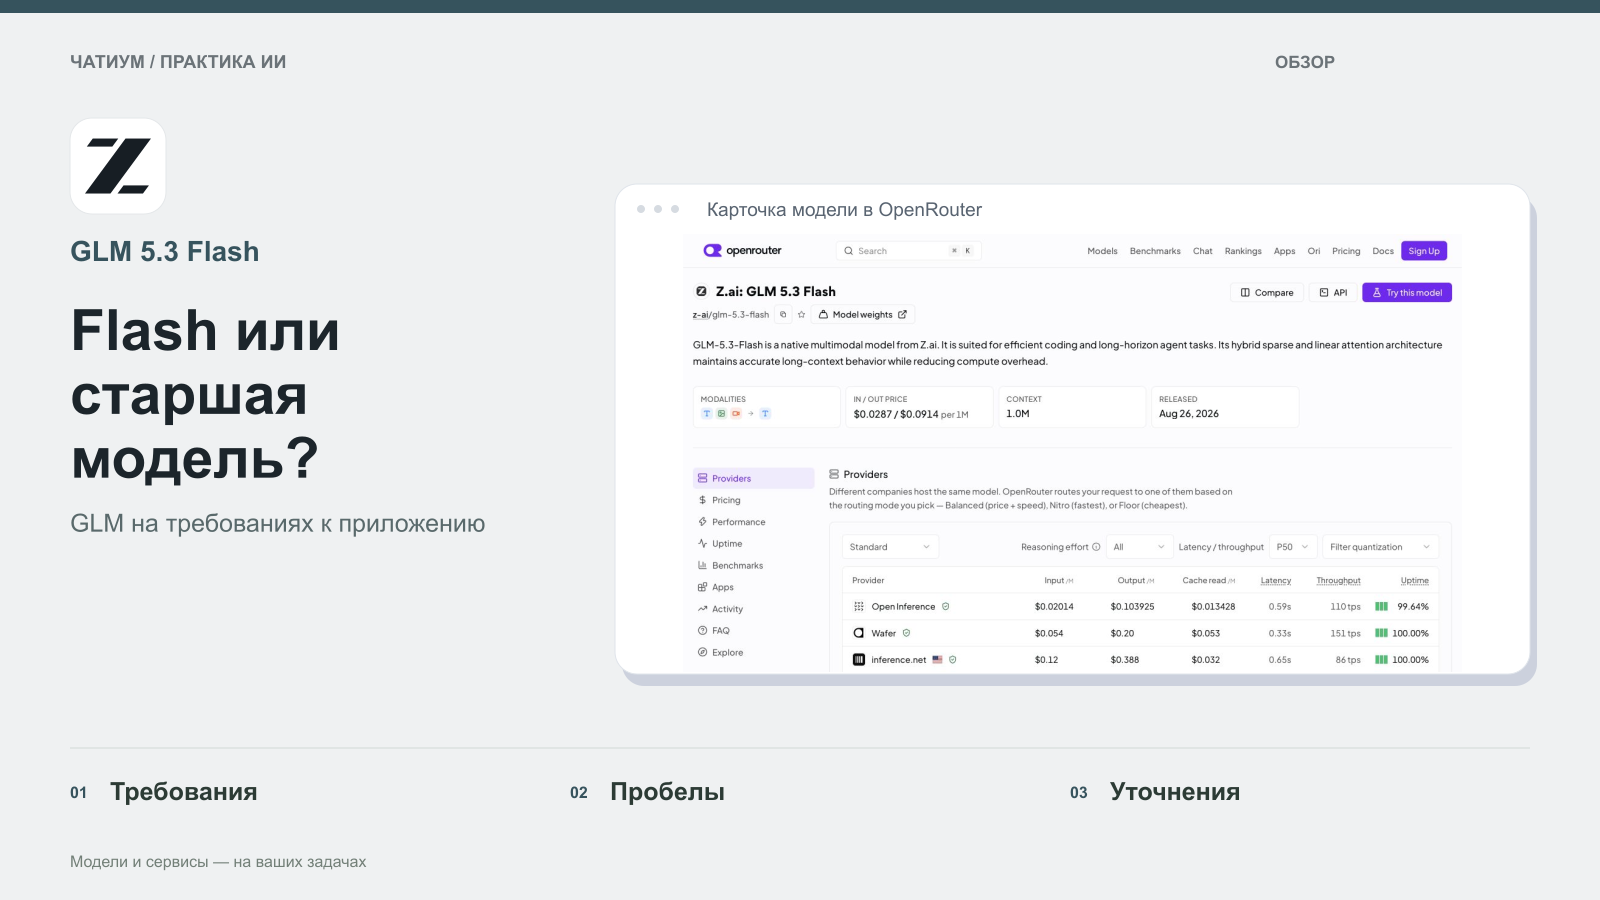
Task: Open the Model weights external link
Action: coord(862,314)
